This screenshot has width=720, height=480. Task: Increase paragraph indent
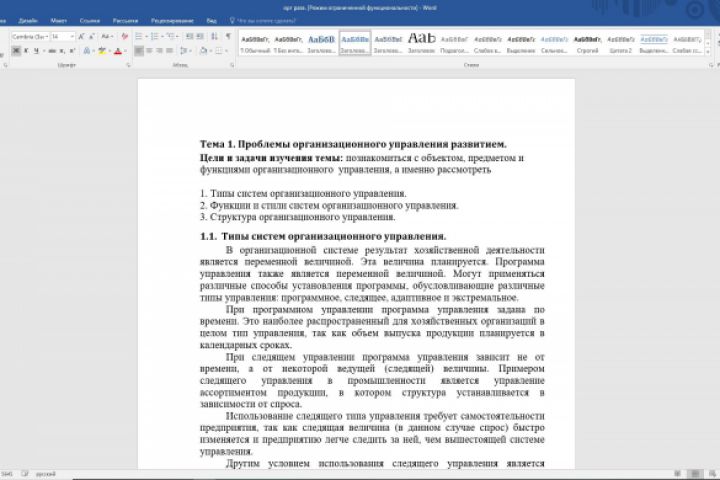200,36
